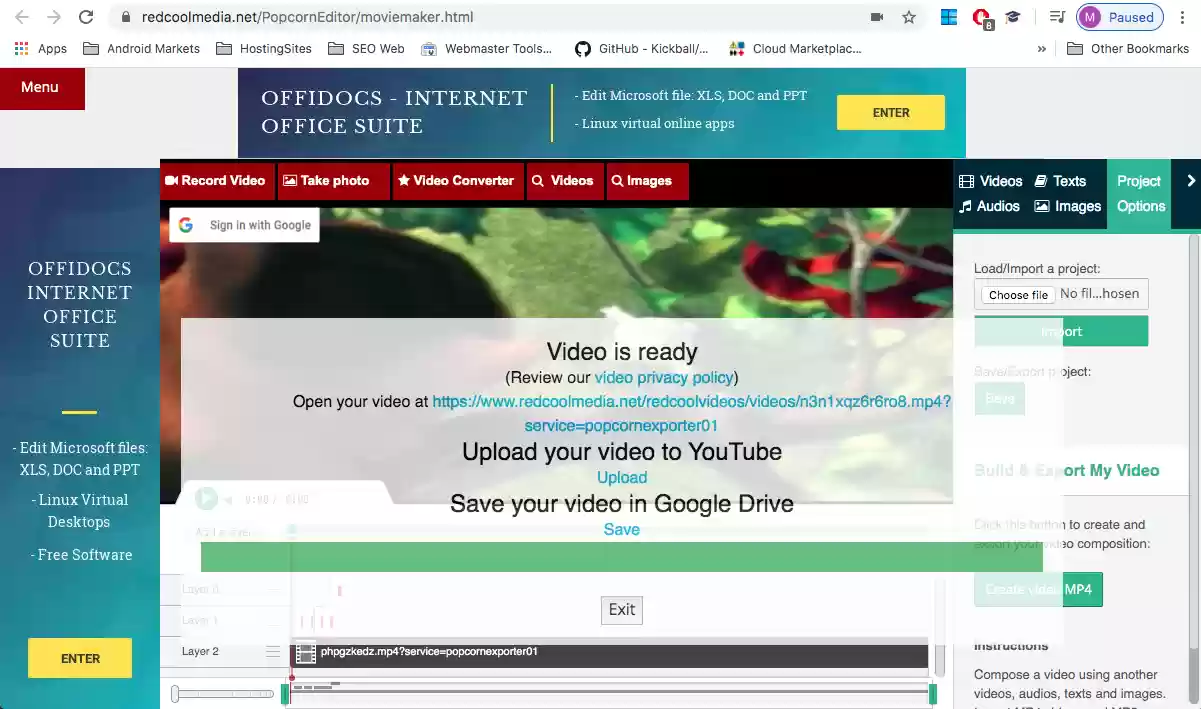Viewport: 1201px width, 709px height.
Task: Click the Upload link for YouTube
Action: click(622, 478)
